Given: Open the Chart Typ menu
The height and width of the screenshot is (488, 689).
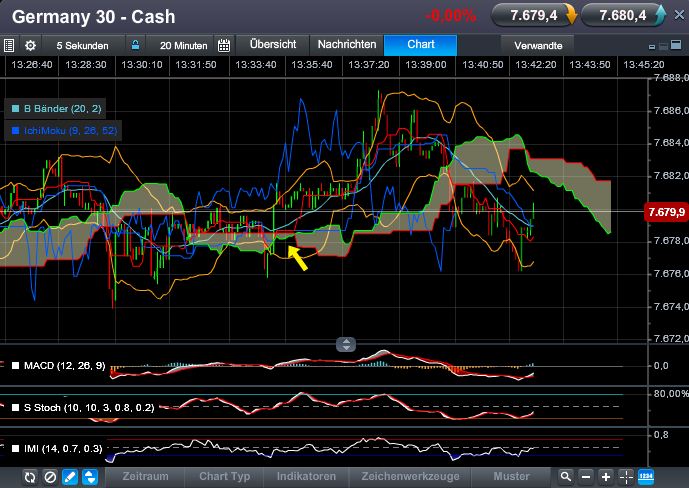Looking at the screenshot, I should point(225,477).
